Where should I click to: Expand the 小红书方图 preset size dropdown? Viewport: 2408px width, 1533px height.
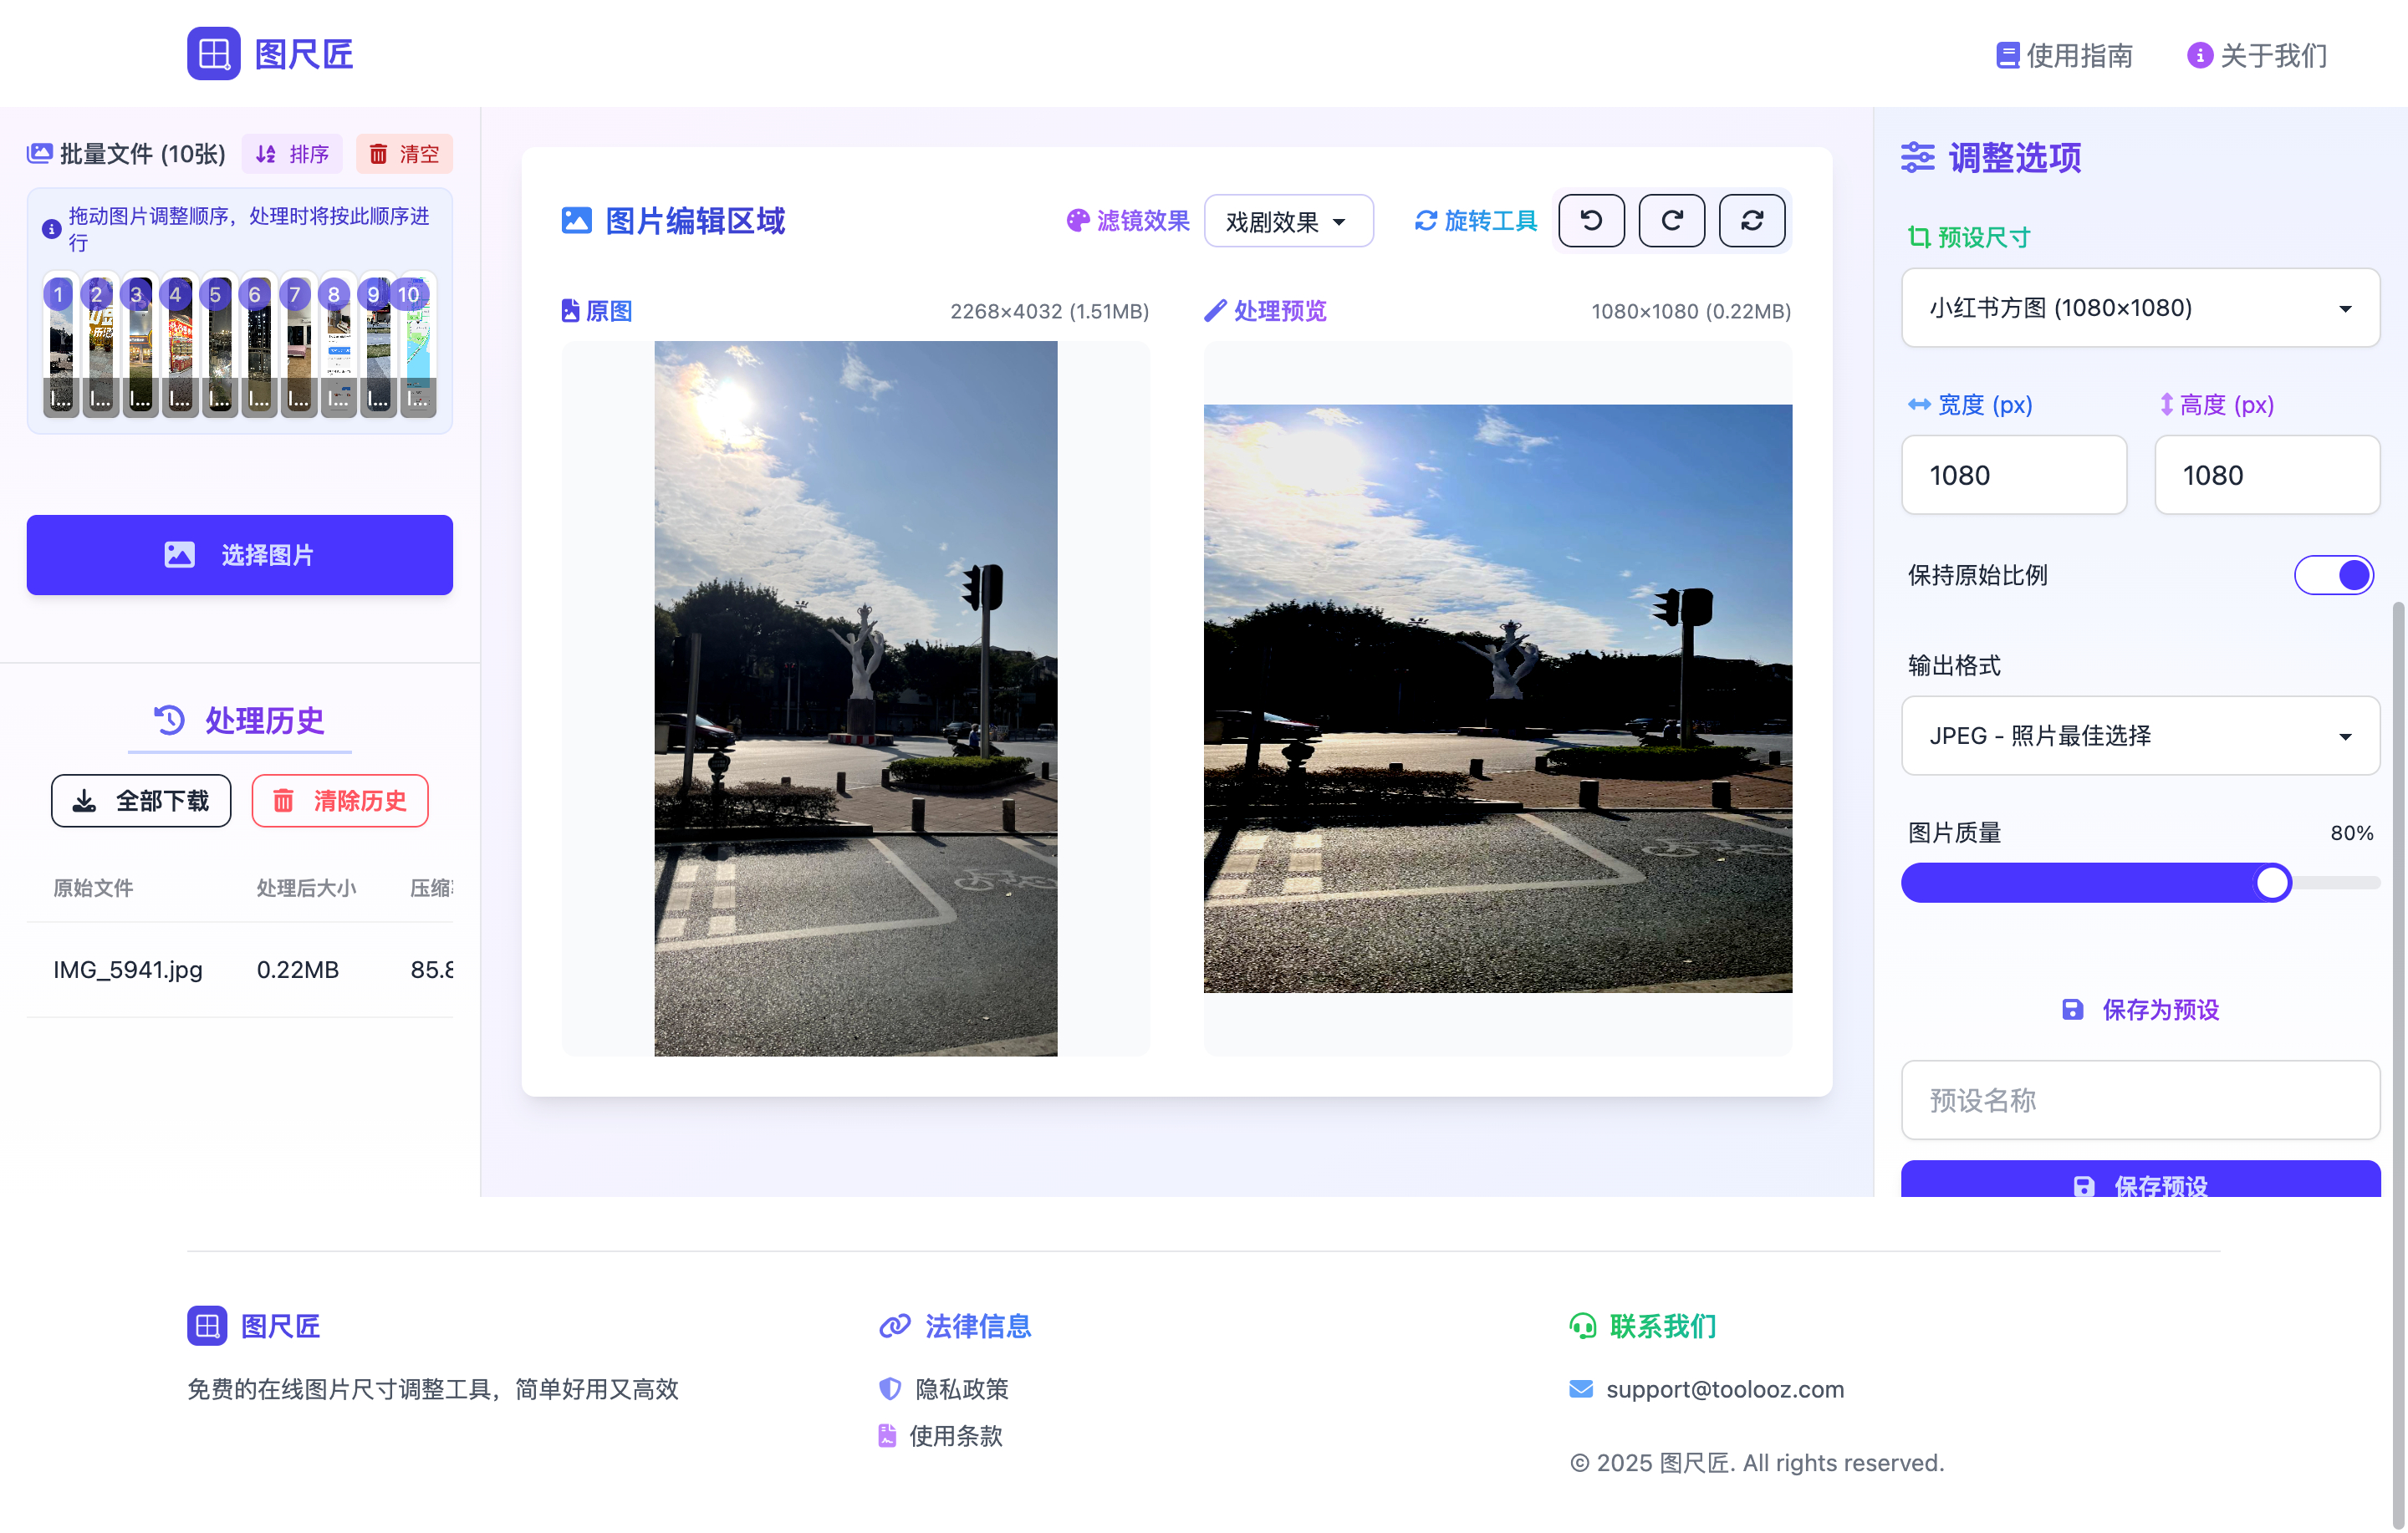[2139, 308]
